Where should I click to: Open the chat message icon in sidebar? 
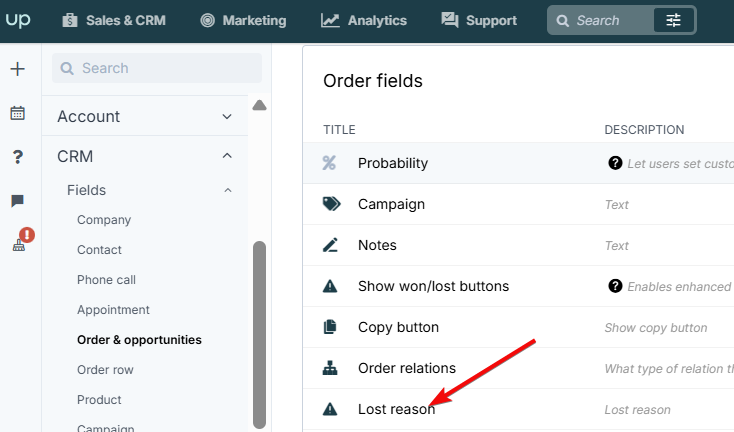click(18, 201)
